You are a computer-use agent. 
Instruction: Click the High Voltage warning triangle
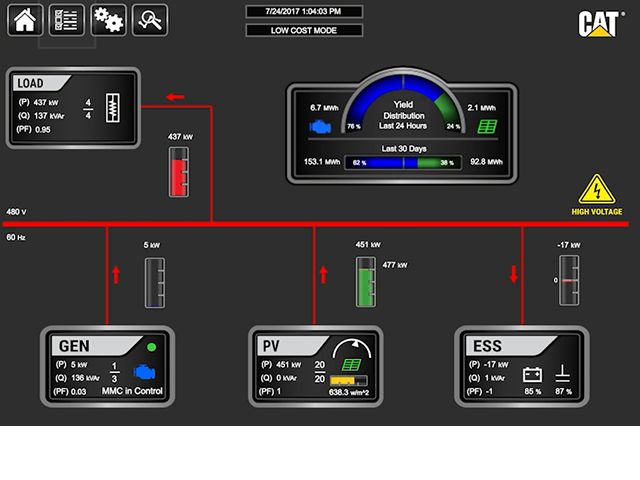(x=596, y=189)
